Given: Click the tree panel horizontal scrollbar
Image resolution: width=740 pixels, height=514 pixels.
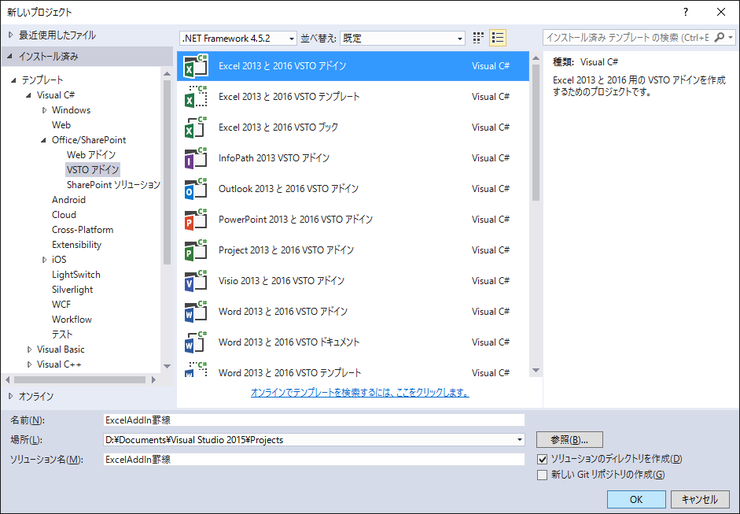Looking at the screenshot, I should [x=80, y=379].
